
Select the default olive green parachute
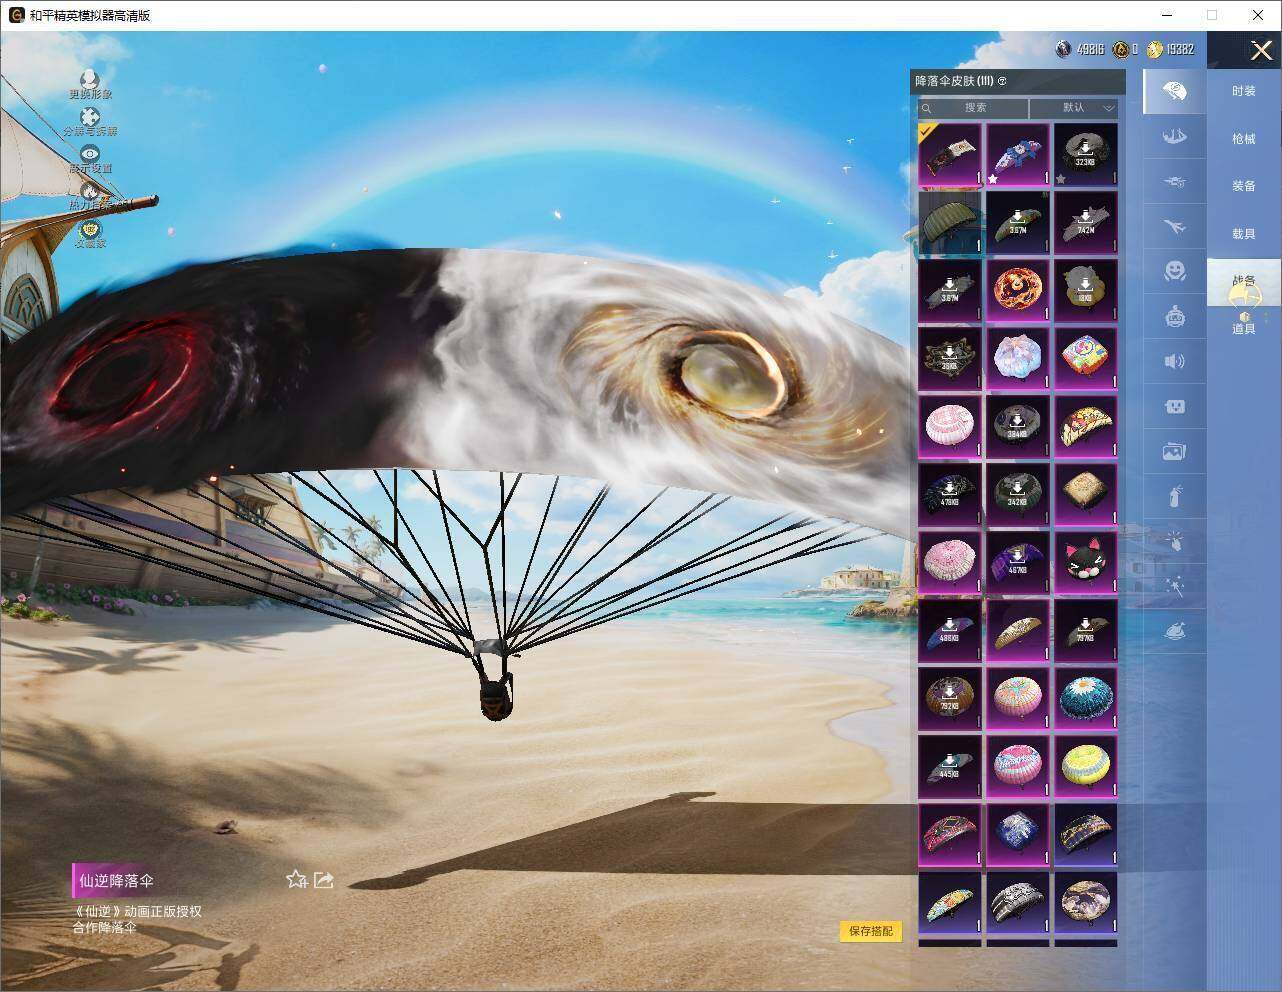point(950,222)
